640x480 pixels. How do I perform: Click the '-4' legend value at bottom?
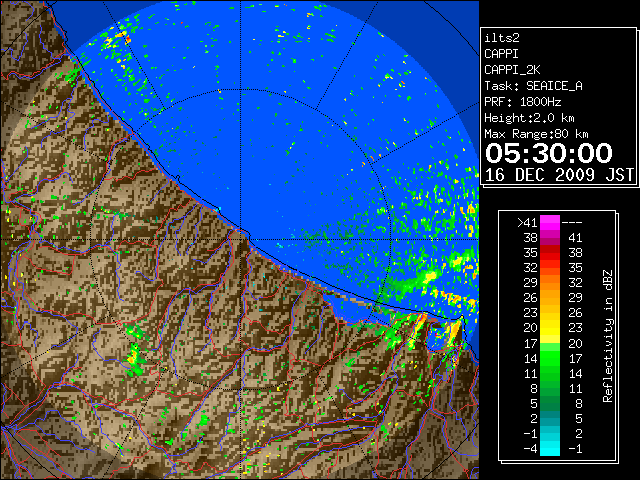[x=531, y=448]
